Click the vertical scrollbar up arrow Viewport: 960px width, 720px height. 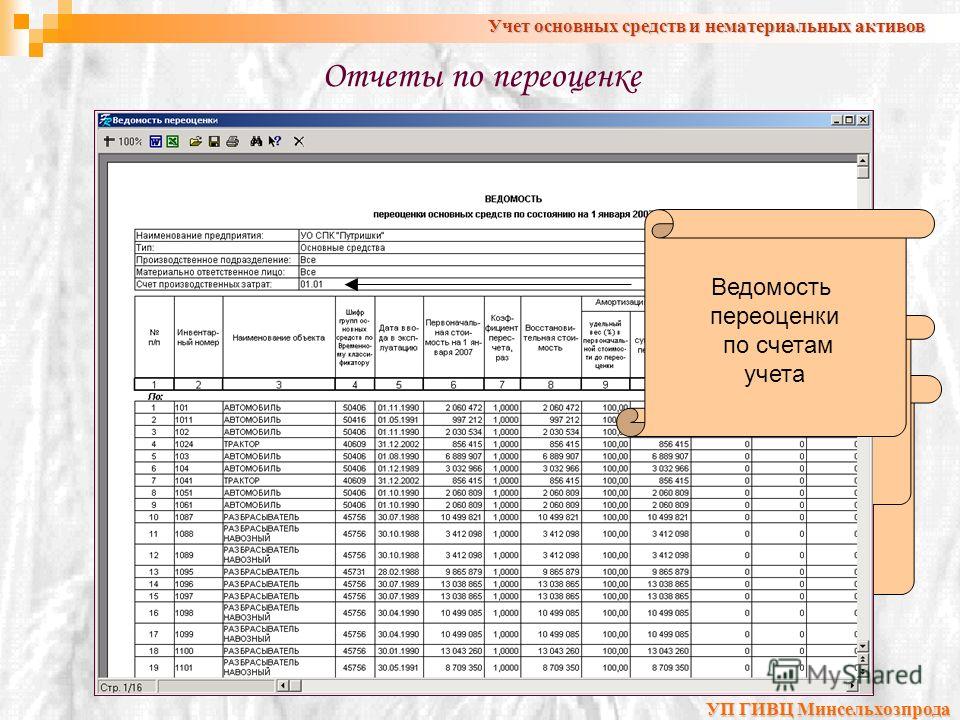[863, 160]
